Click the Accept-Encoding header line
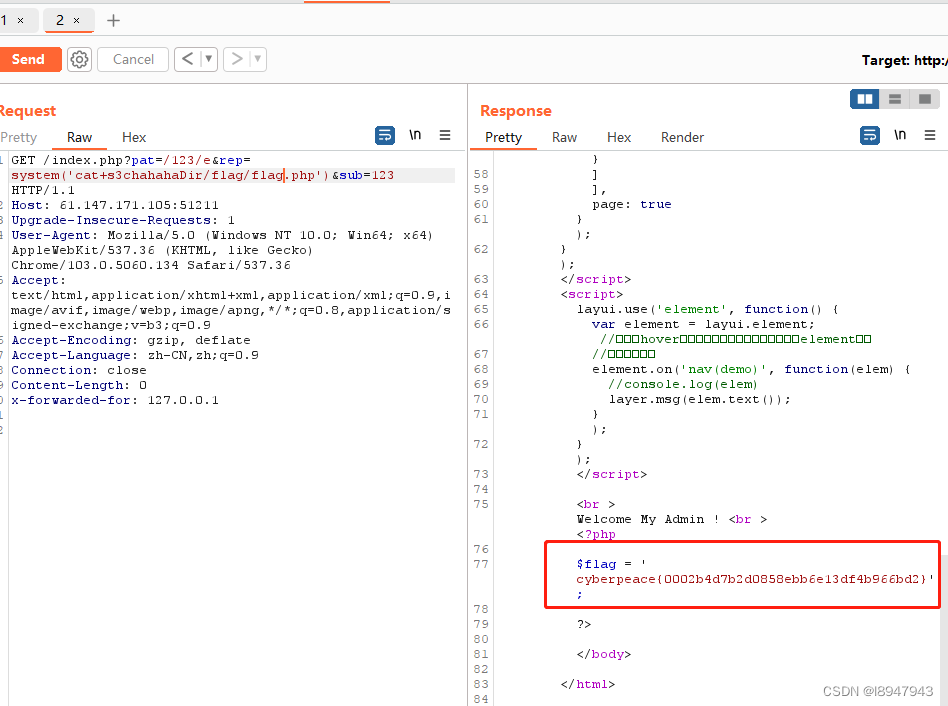 pos(131,340)
